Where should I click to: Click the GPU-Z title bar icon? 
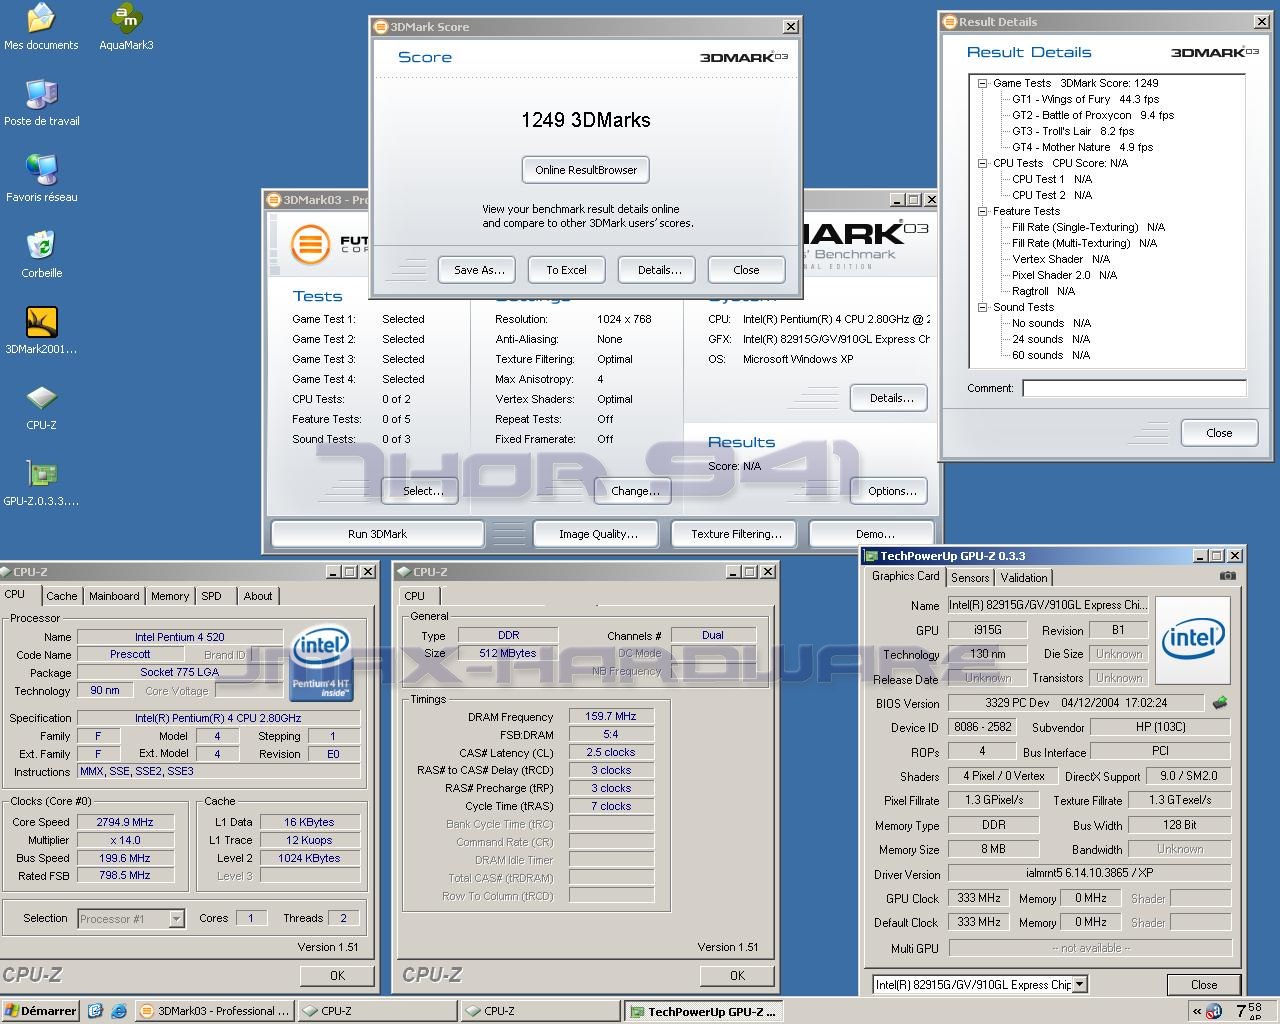(871, 556)
